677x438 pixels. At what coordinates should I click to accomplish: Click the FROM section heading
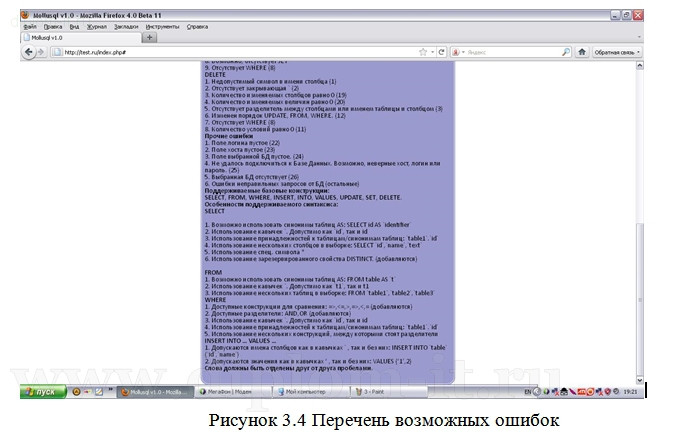coord(213,273)
